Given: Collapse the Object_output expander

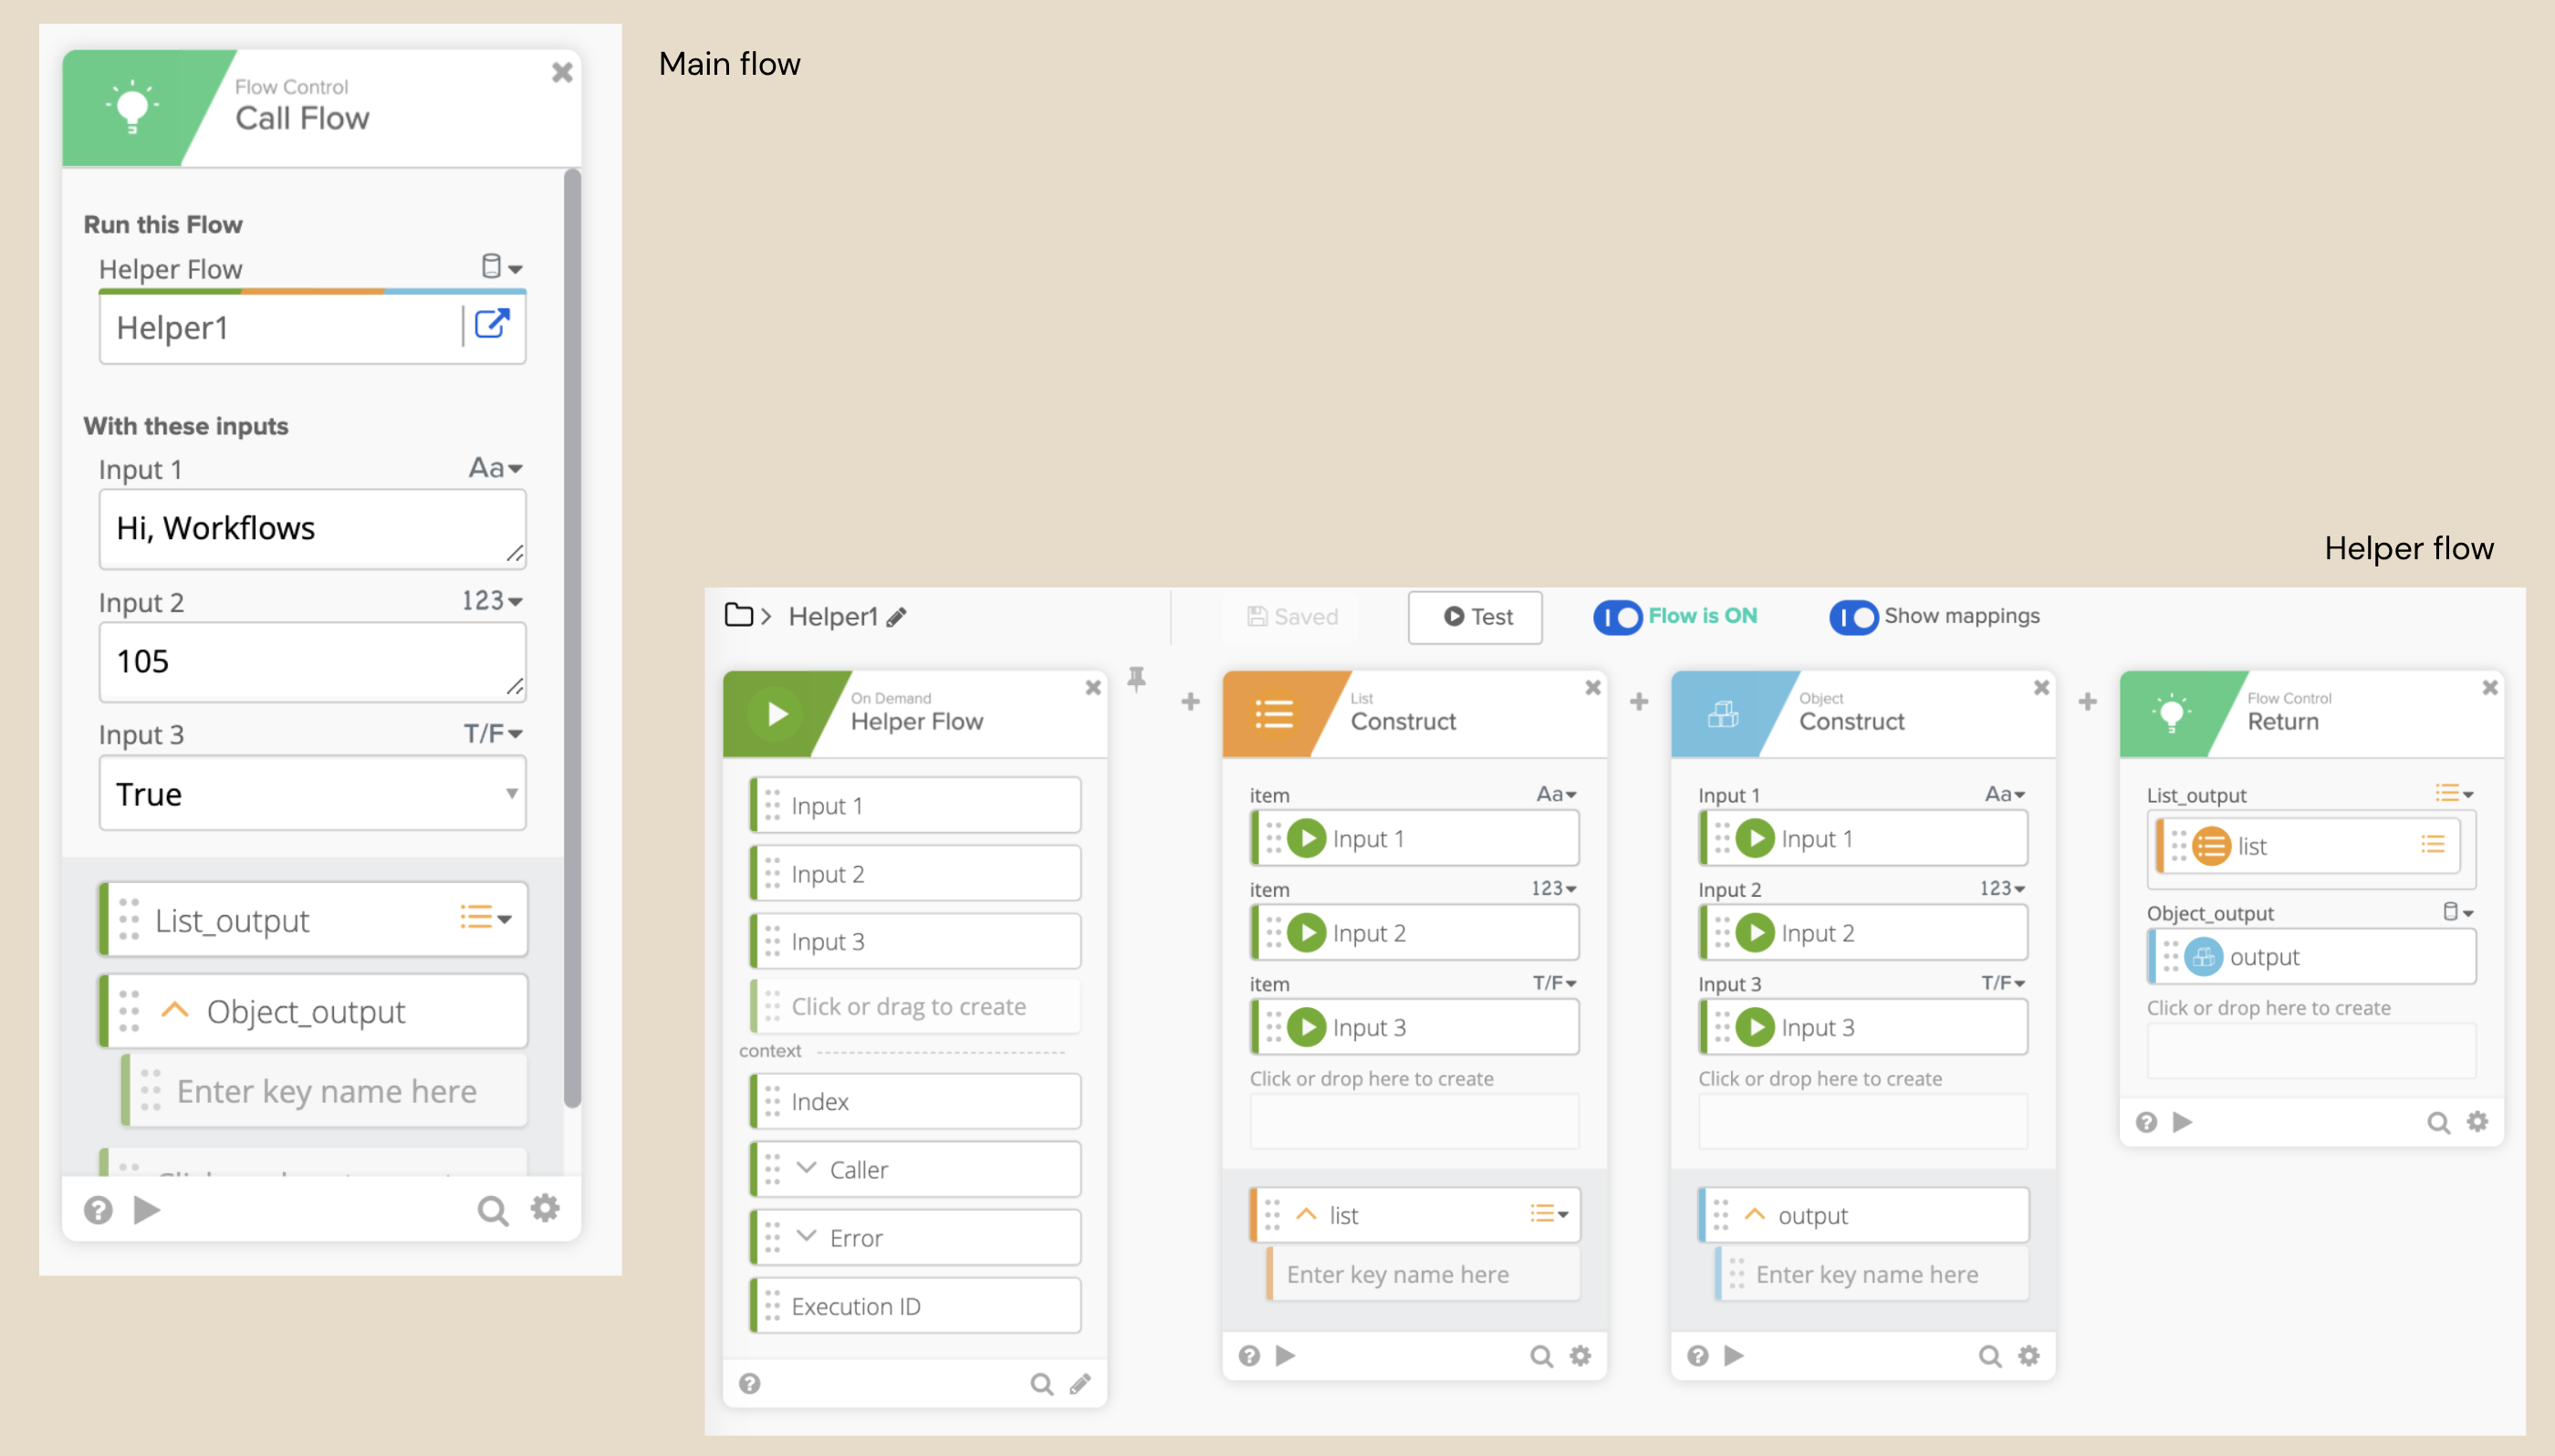Looking at the screenshot, I should (x=176, y=1010).
